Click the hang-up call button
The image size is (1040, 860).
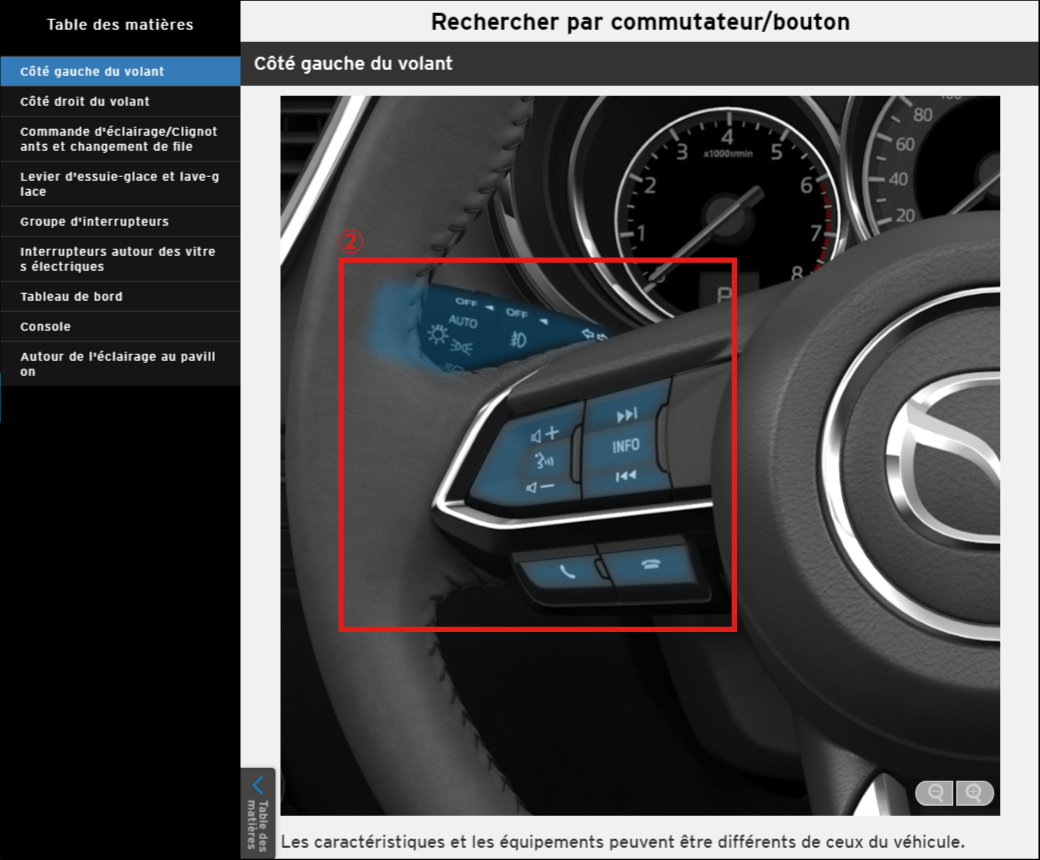point(651,563)
